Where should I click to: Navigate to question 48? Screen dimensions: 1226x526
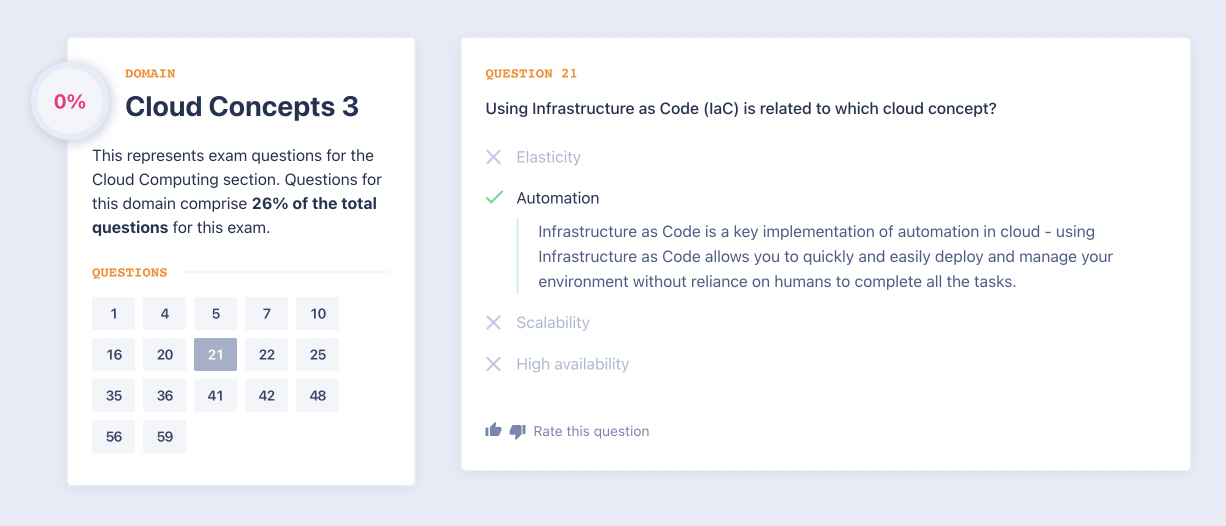tap(318, 396)
